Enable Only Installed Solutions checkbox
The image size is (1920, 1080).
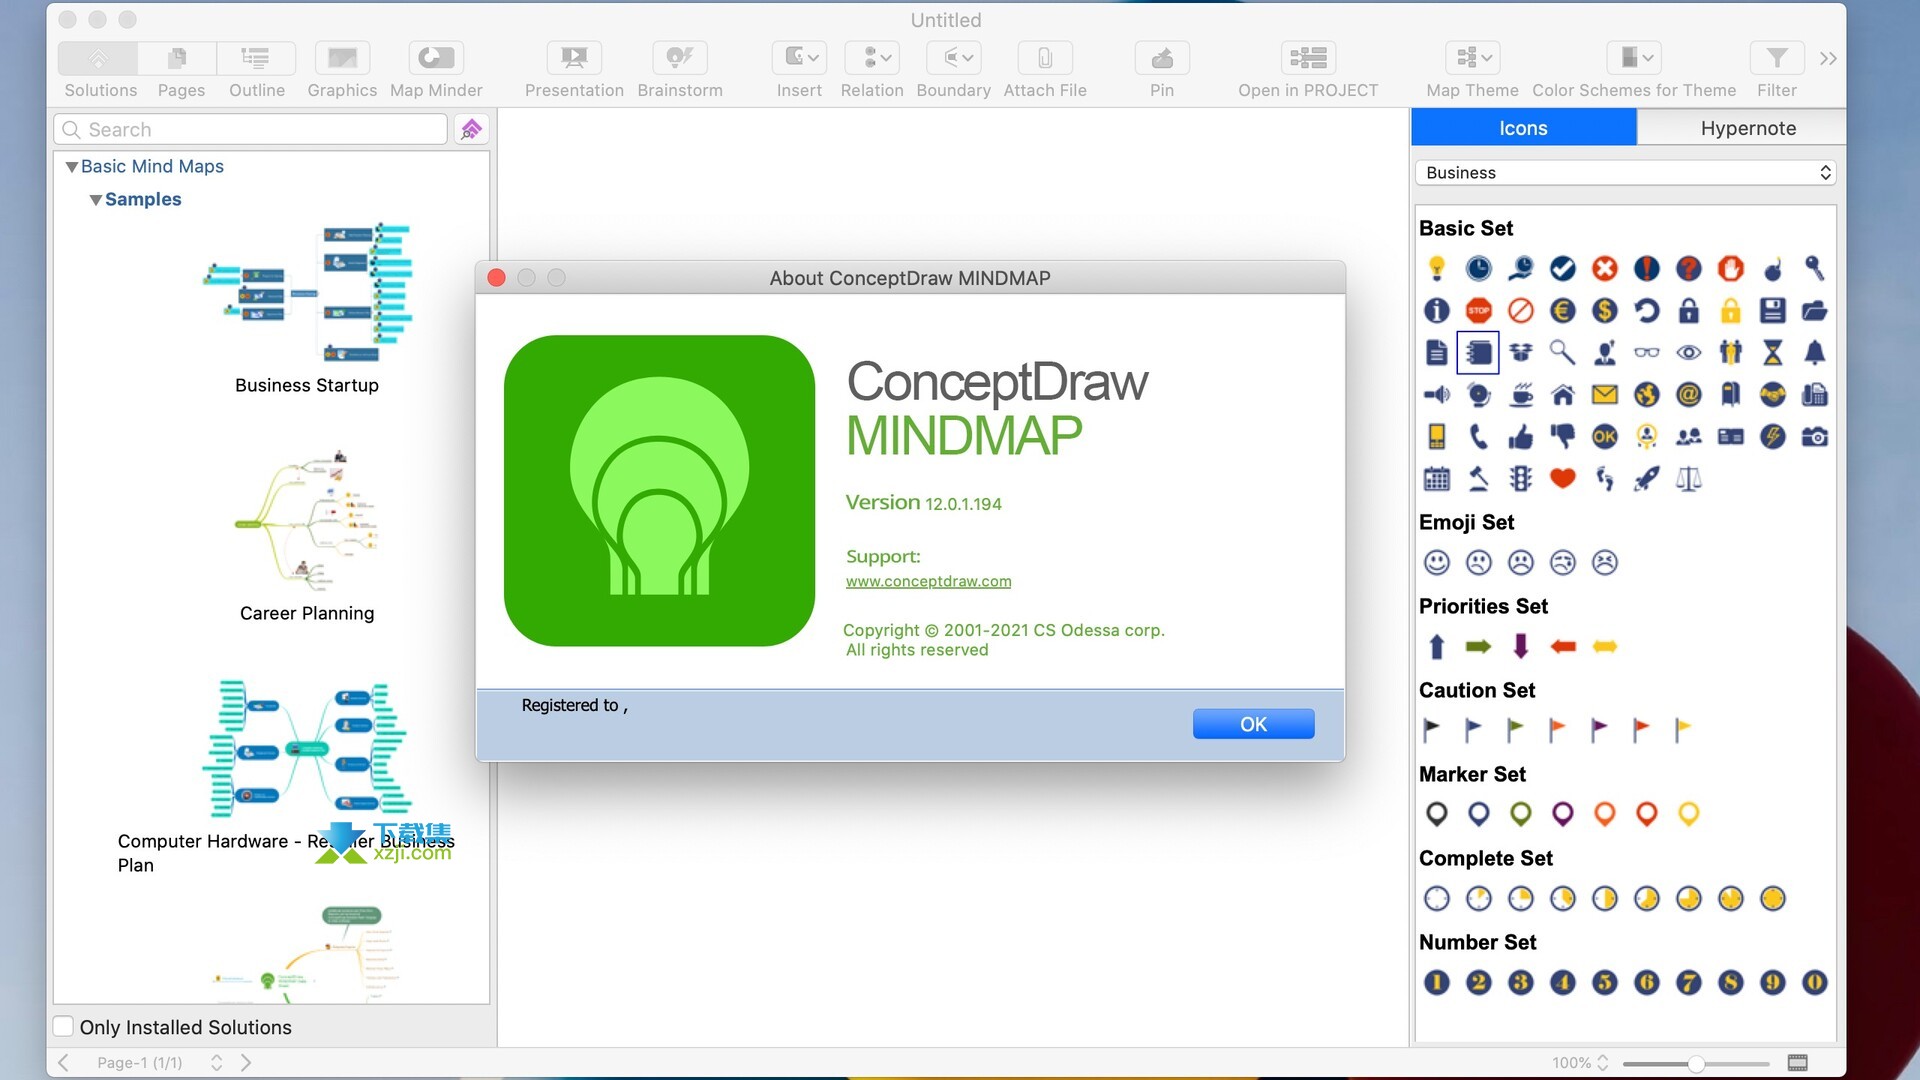[x=63, y=1026]
